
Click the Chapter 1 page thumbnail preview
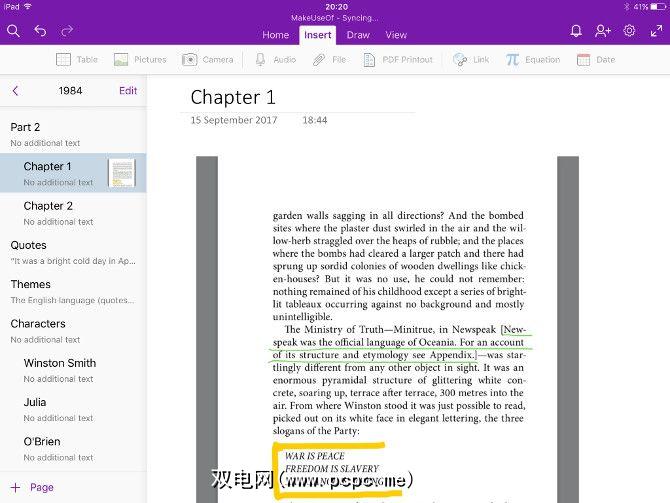pyautogui.click(x=122, y=173)
